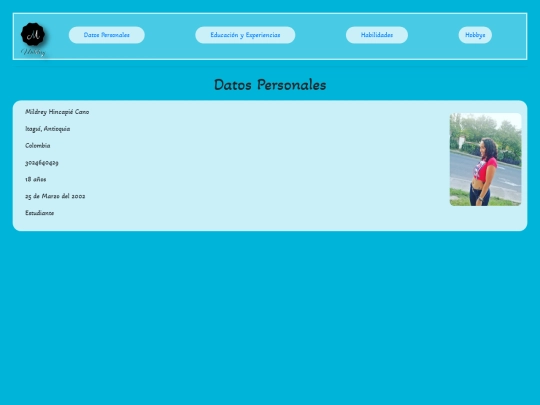Click the Datos Personales heading

(270, 85)
